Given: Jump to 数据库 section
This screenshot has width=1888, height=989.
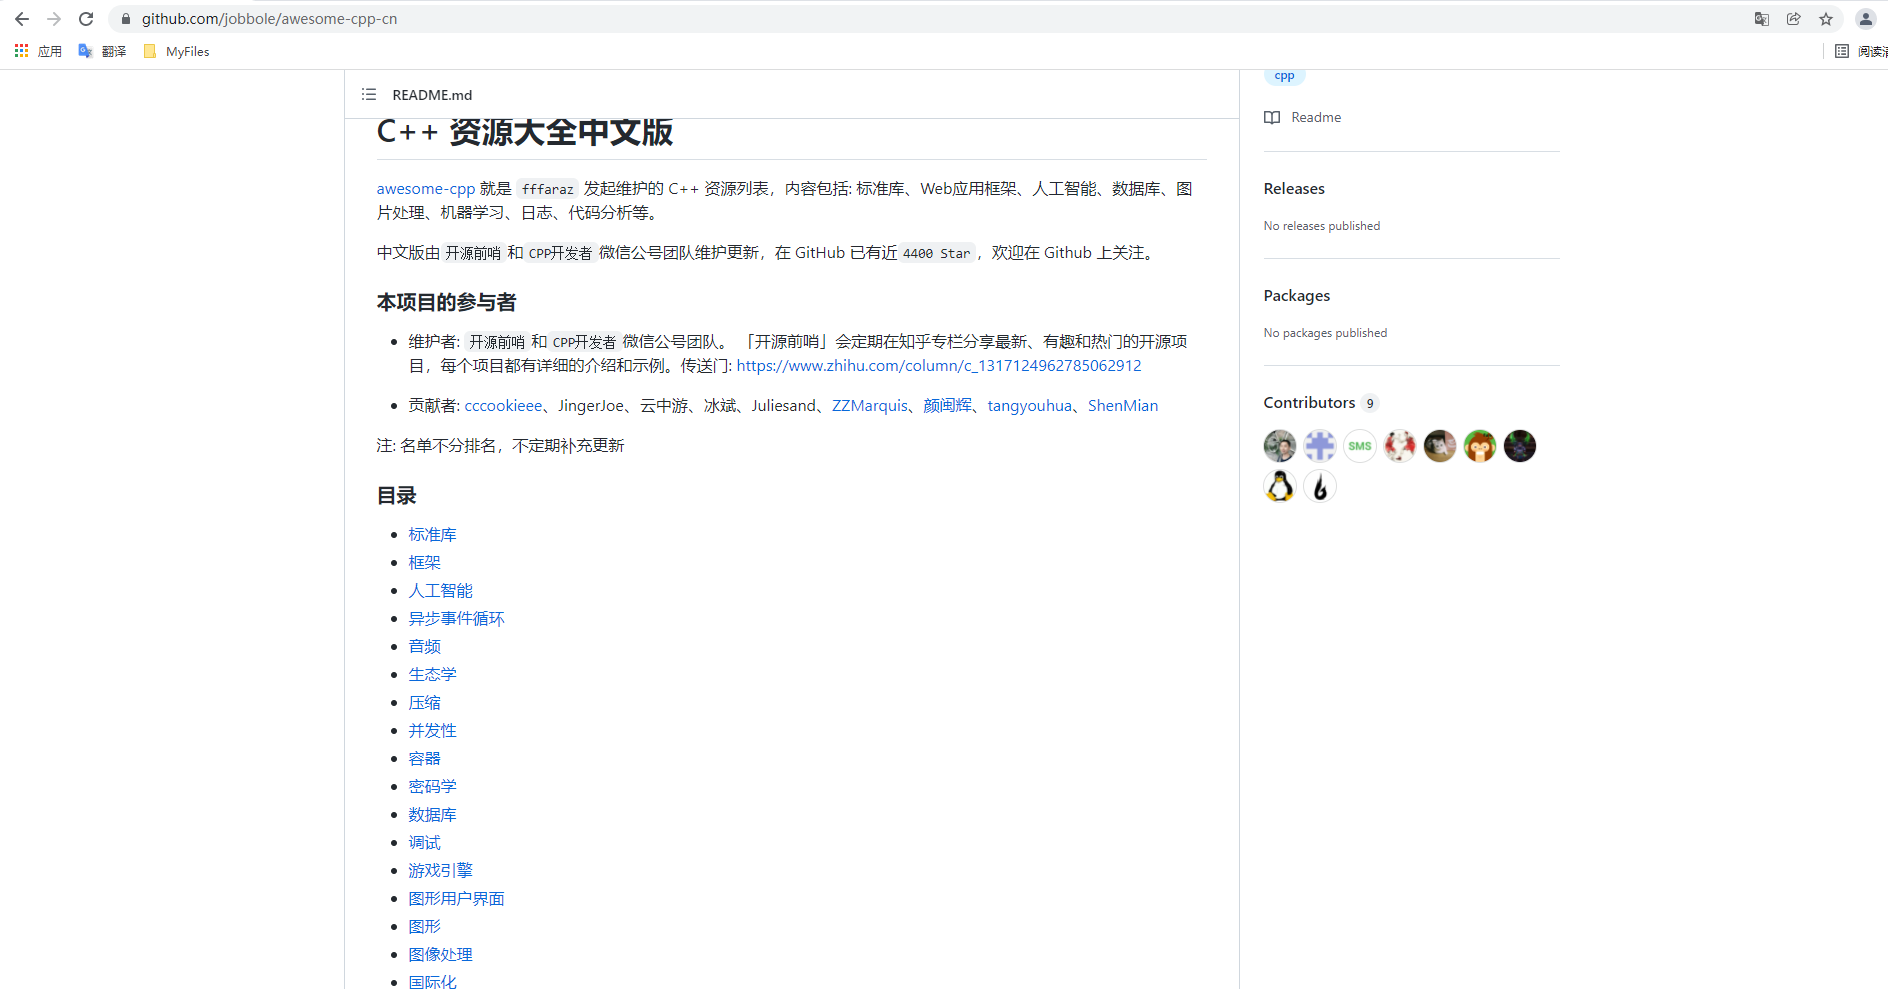Looking at the screenshot, I should (433, 815).
